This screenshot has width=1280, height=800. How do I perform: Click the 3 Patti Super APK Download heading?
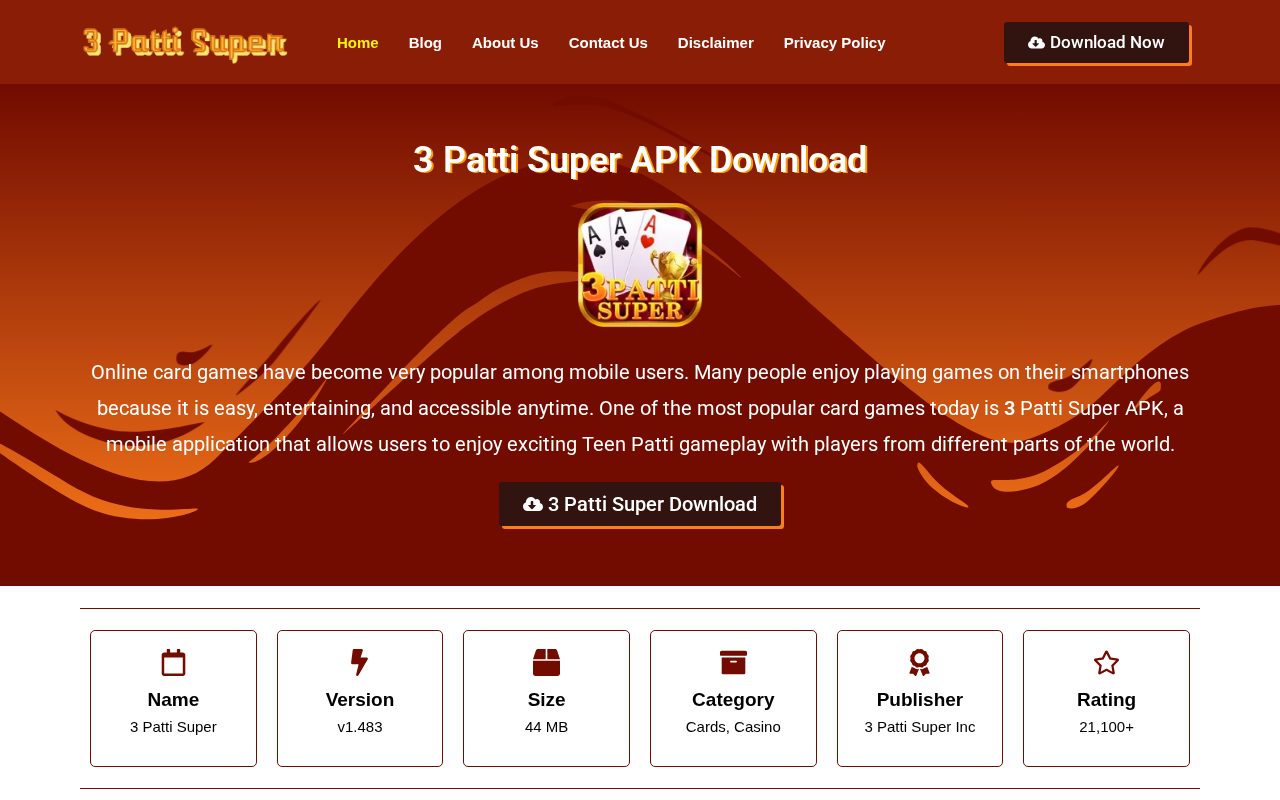(x=640, y=160)
